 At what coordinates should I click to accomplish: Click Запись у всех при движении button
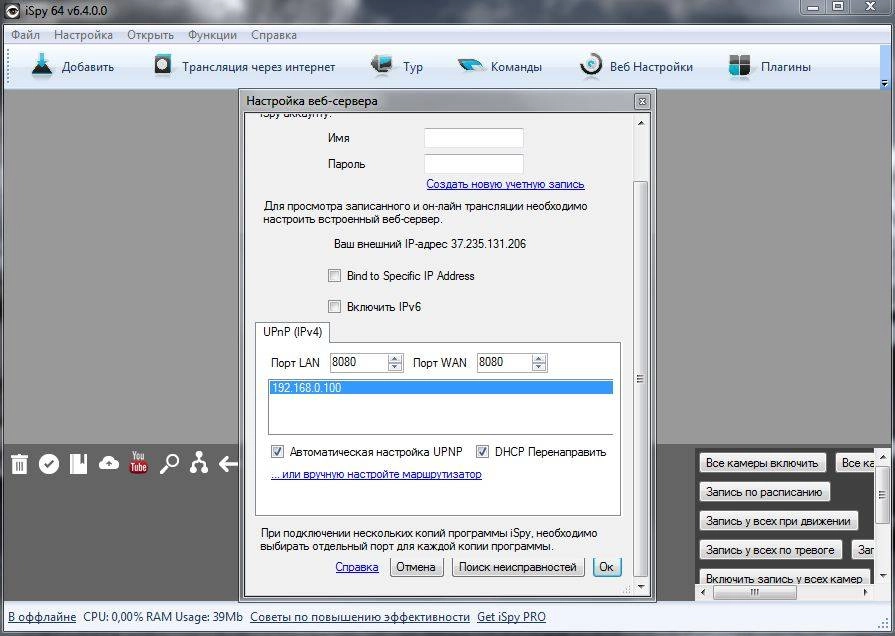[x=778, y=521]
